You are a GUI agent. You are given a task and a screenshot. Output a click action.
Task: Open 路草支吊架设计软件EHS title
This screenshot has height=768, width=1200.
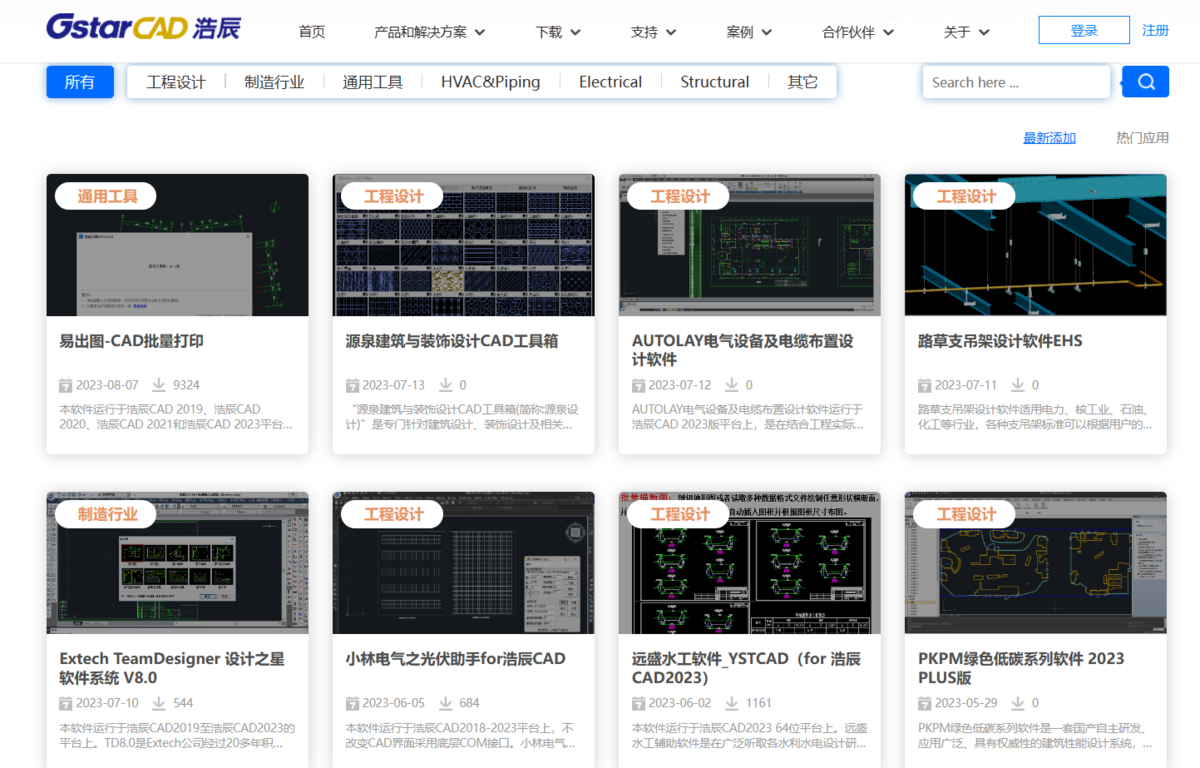click(x=1000, y=341)
